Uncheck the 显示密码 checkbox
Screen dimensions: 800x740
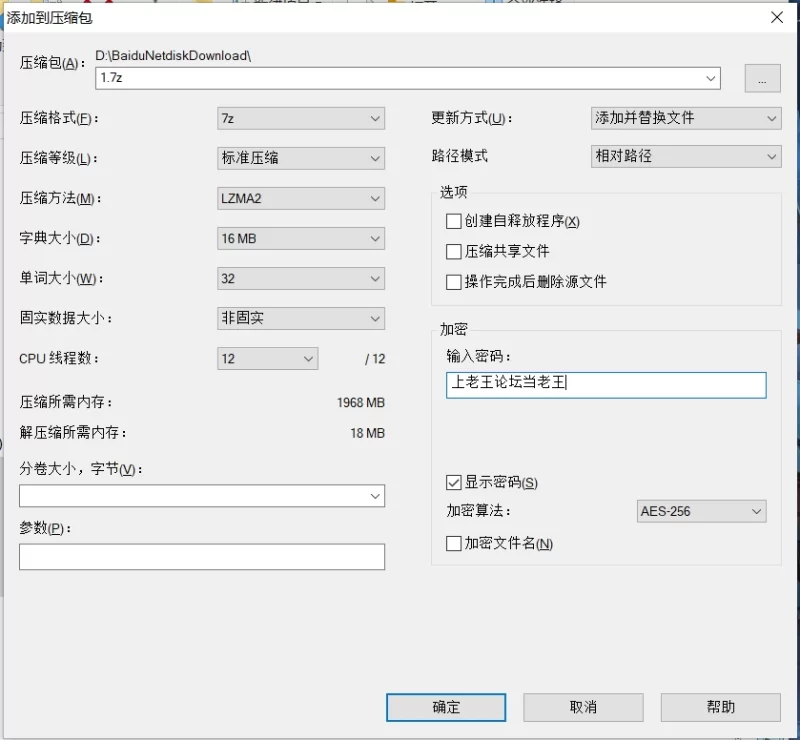click(454, 482)
